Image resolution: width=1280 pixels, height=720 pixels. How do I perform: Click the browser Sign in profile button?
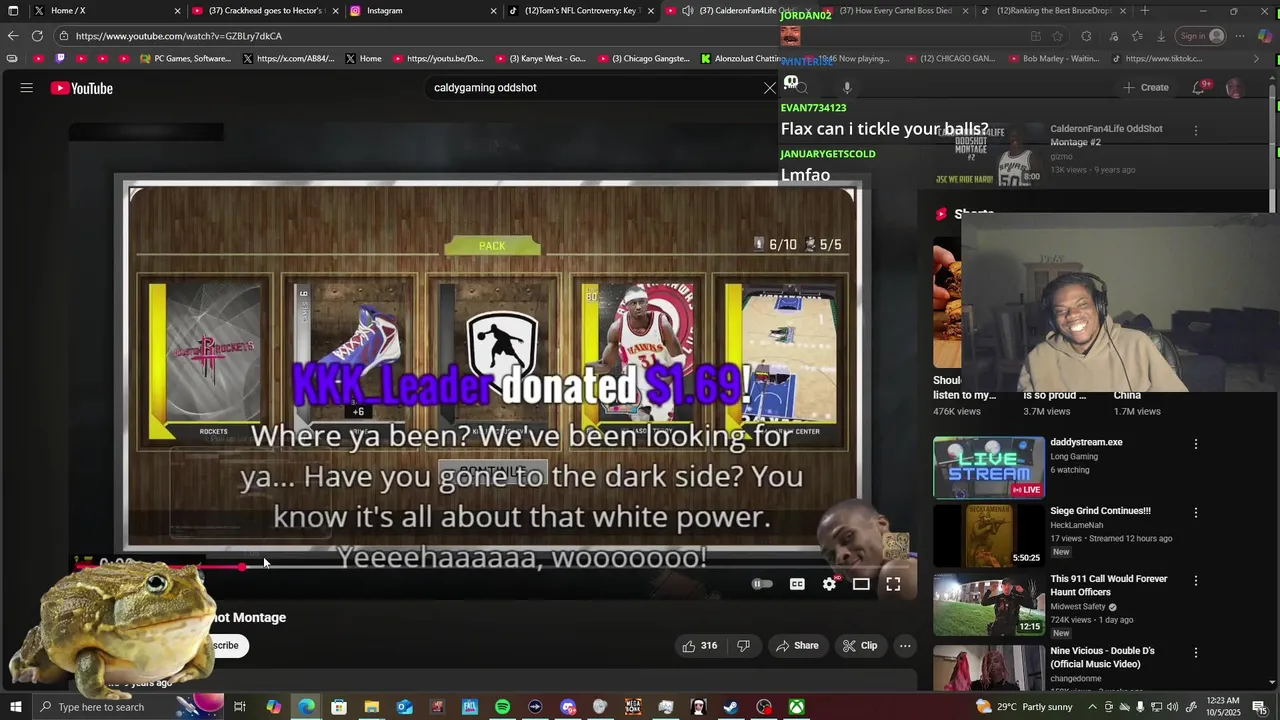(x=1202, y=36)
